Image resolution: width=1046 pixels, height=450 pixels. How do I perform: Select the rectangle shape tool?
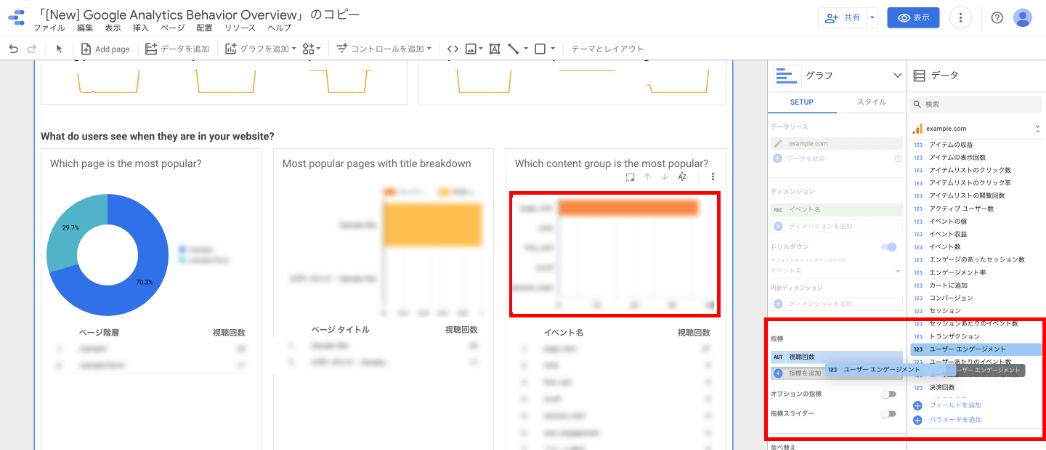point(540,49)
